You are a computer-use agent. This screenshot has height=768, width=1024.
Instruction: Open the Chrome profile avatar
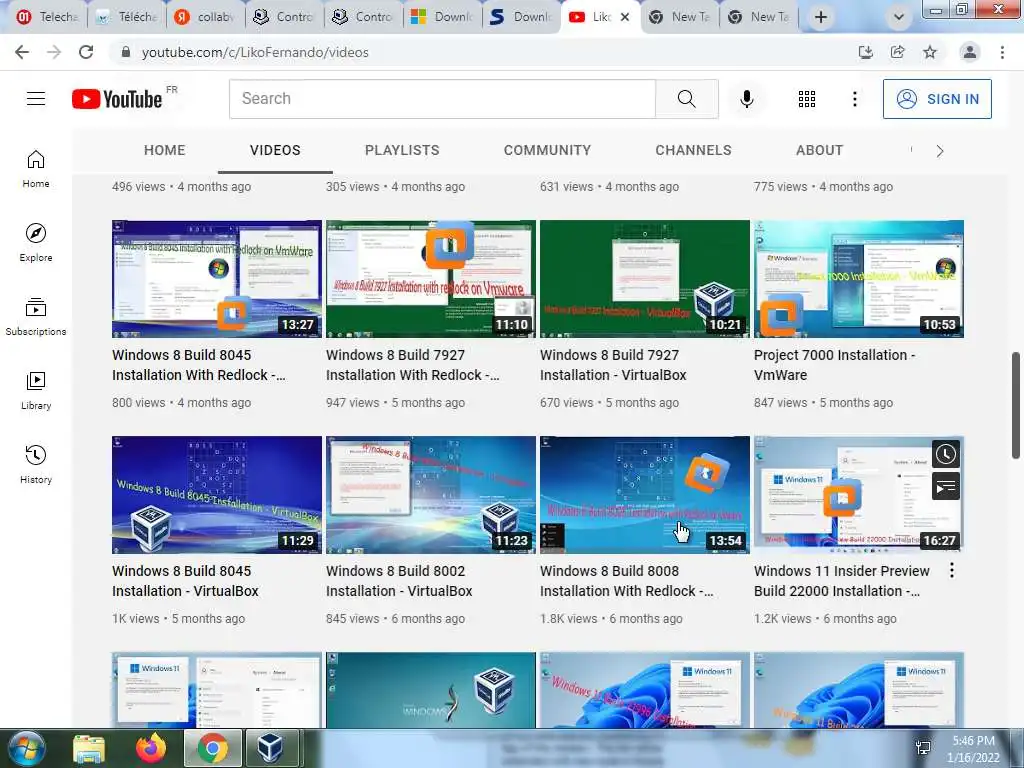[x=970, y=52]
